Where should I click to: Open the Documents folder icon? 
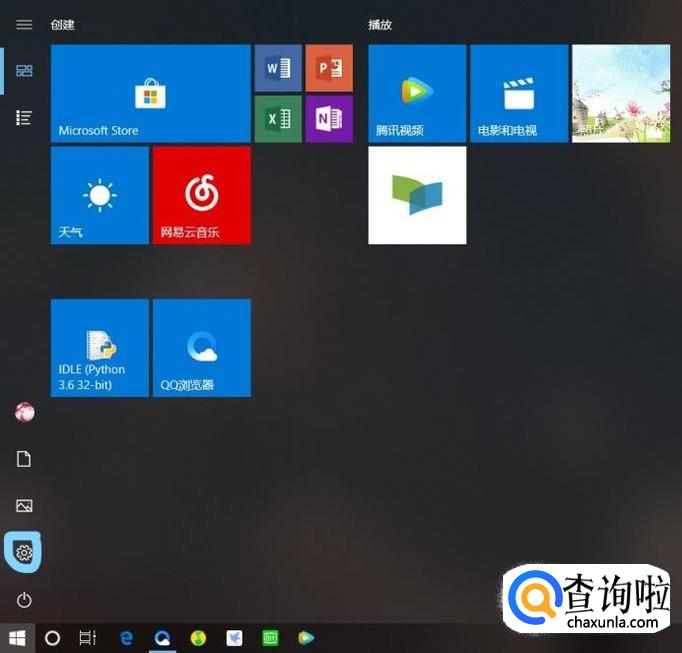(24, 459)
